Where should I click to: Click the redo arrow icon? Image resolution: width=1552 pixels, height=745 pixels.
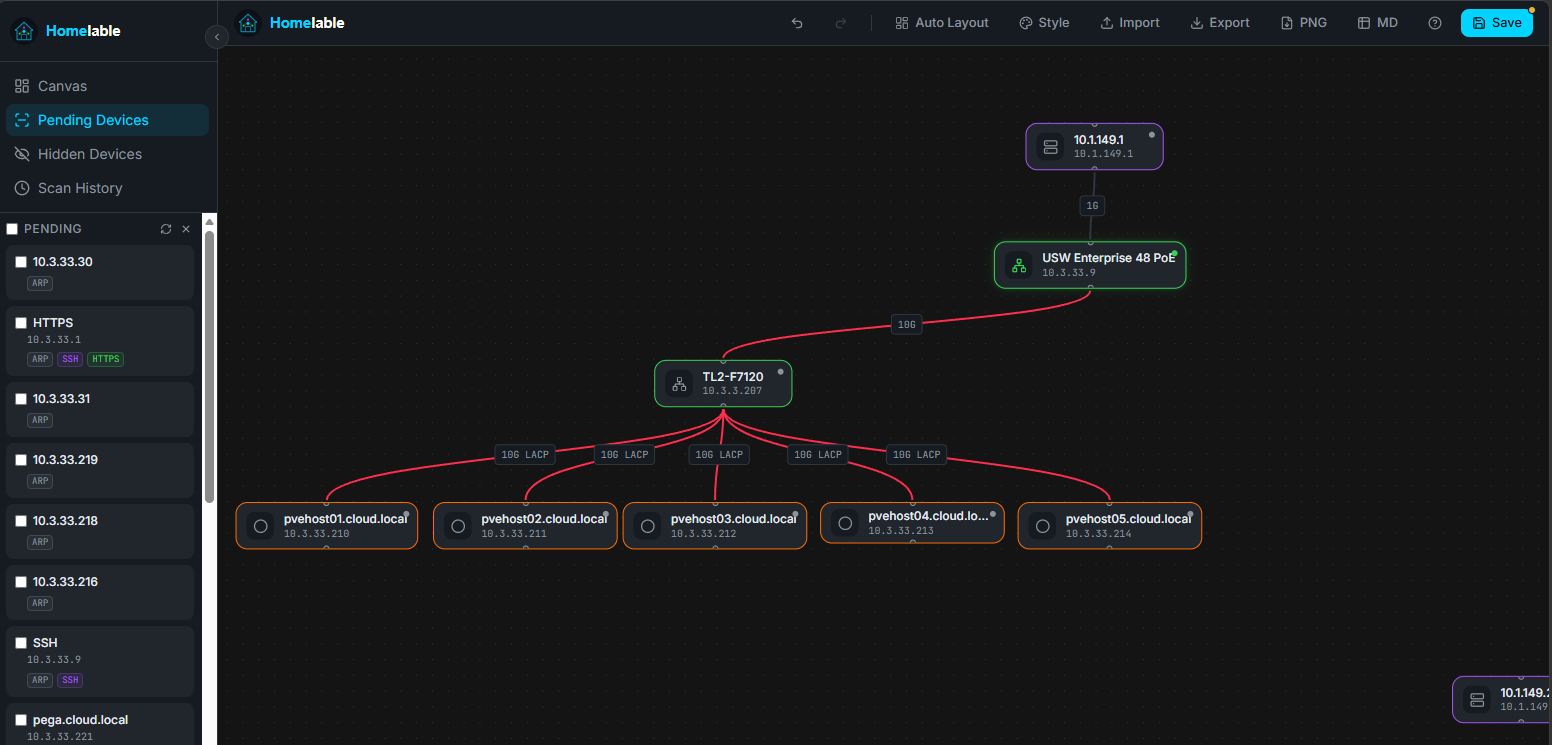point(841,23)
